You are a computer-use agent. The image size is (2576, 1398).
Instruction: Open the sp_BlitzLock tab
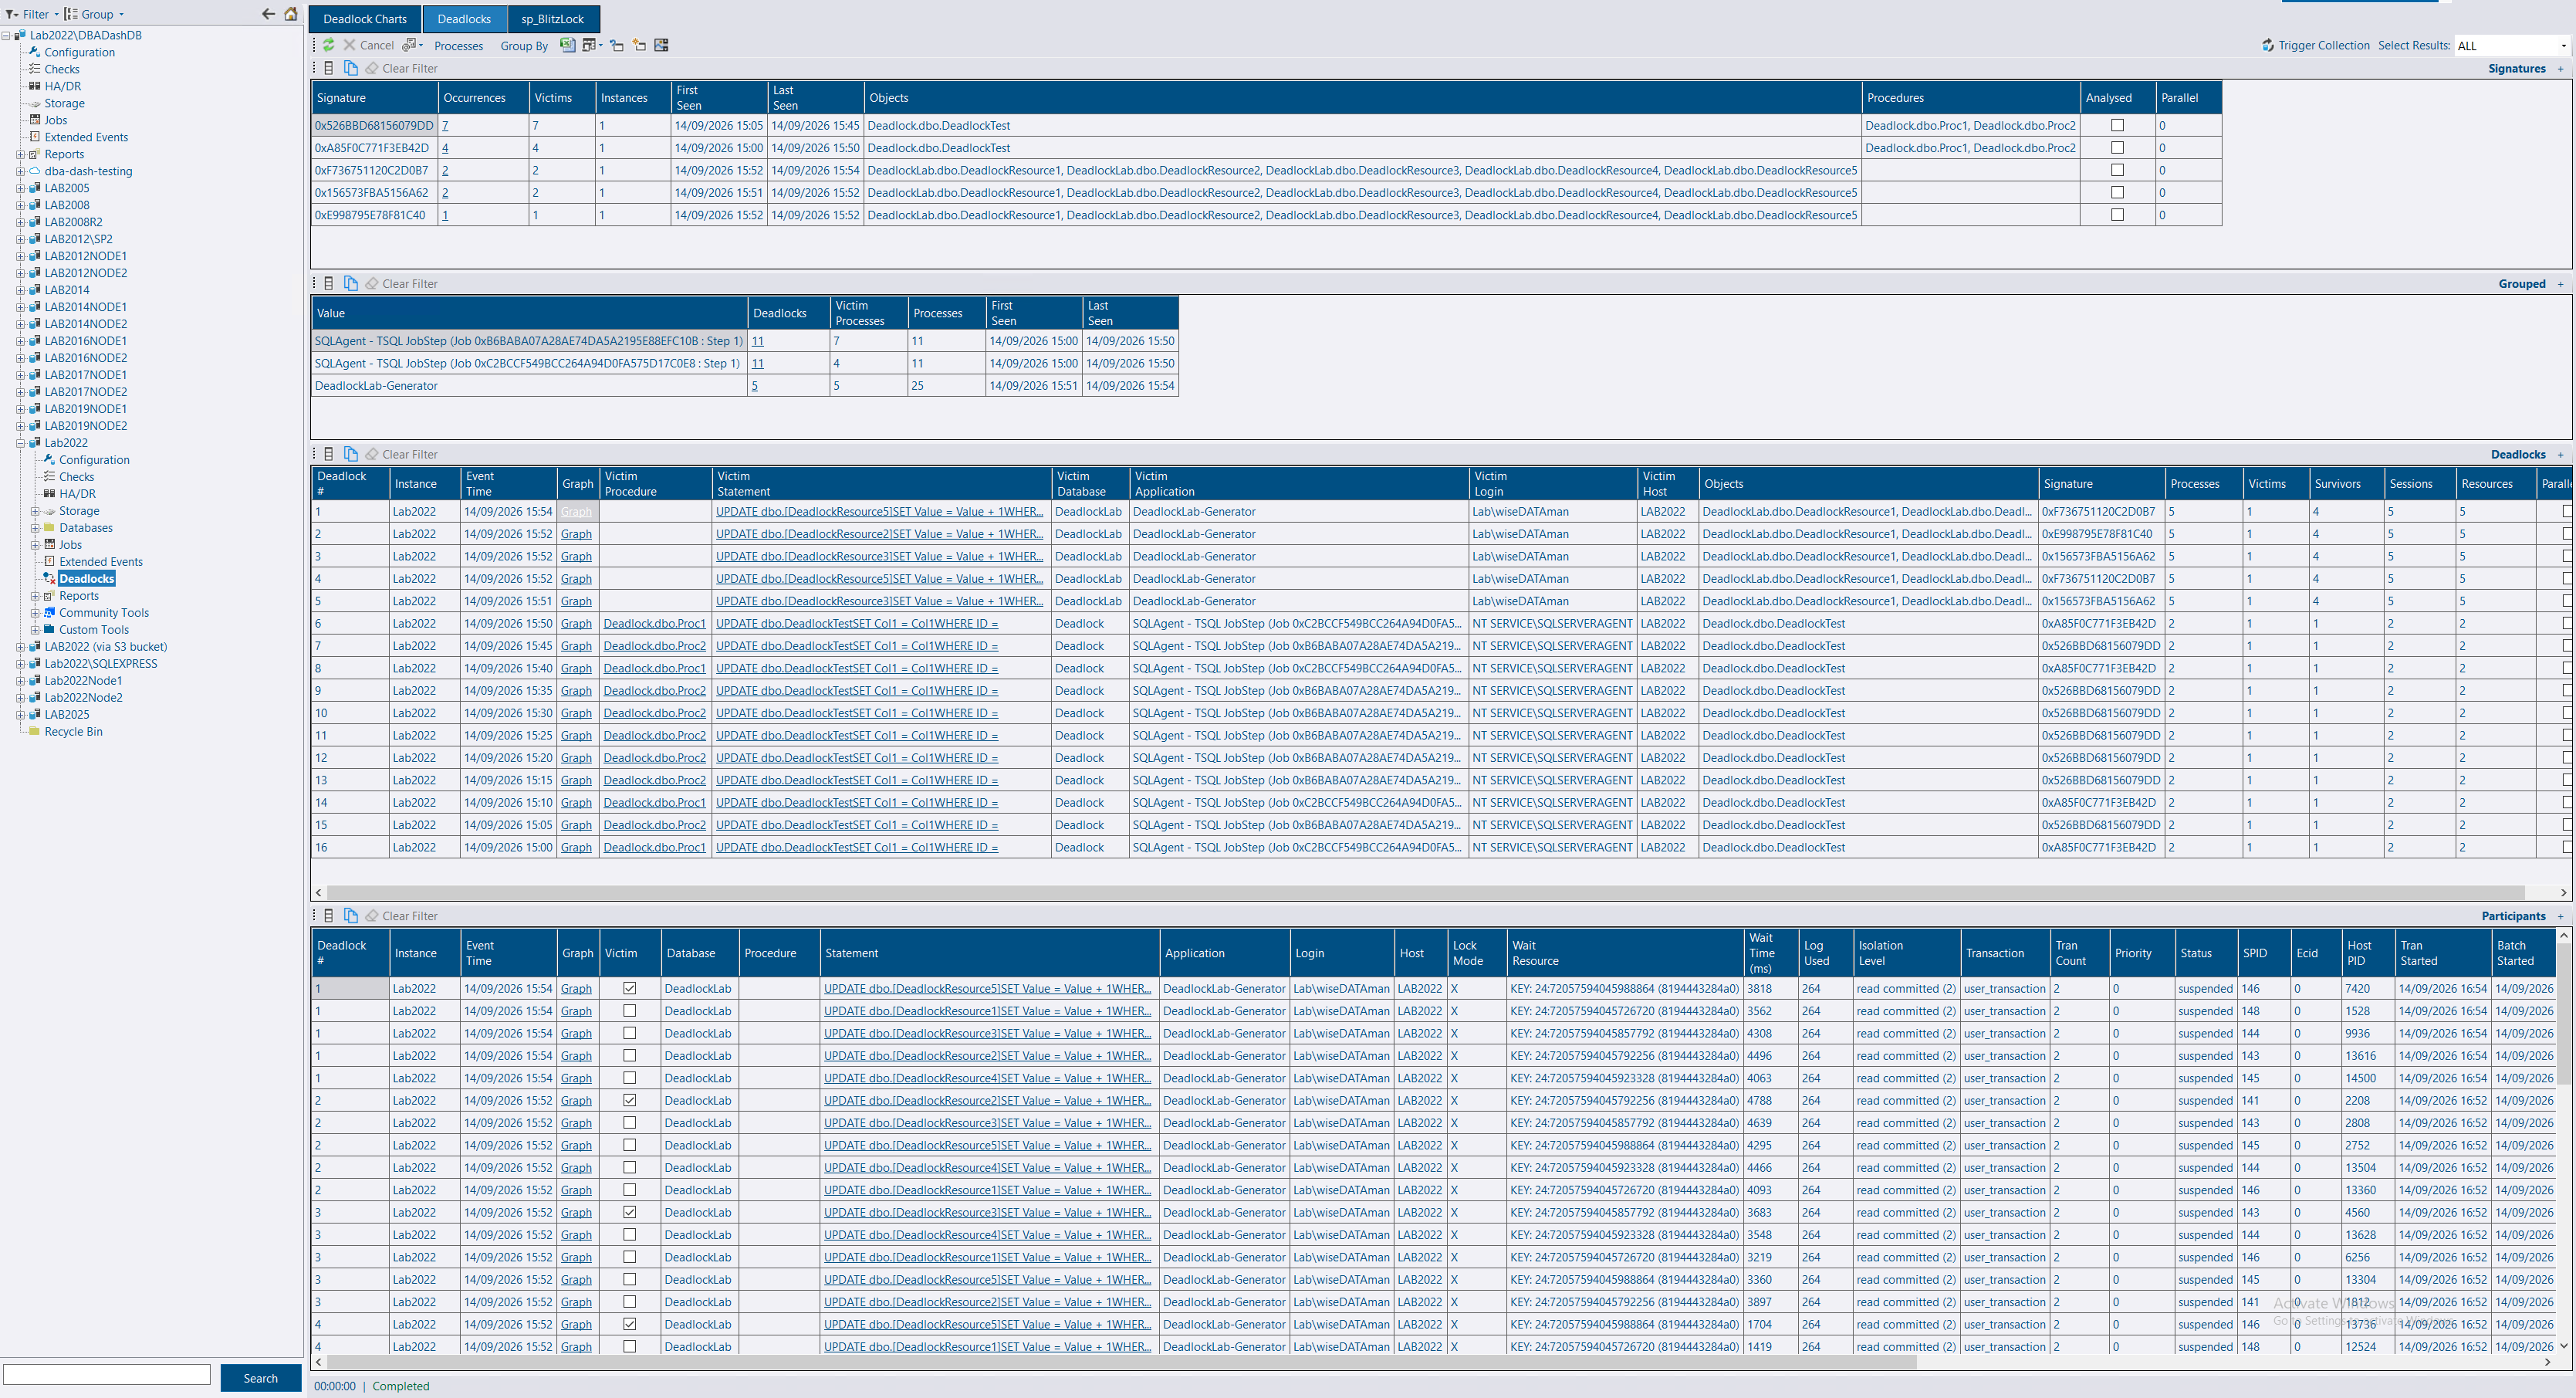[x=552, y=19]
